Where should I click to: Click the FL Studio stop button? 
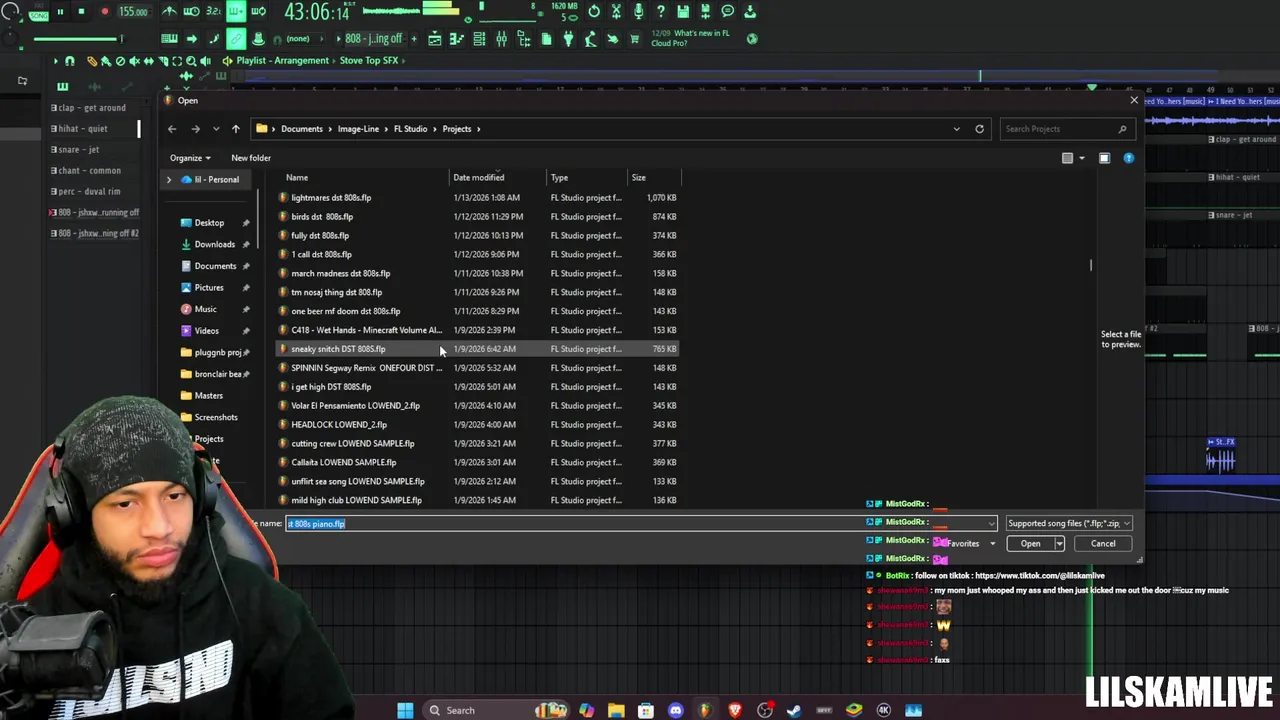81,12
